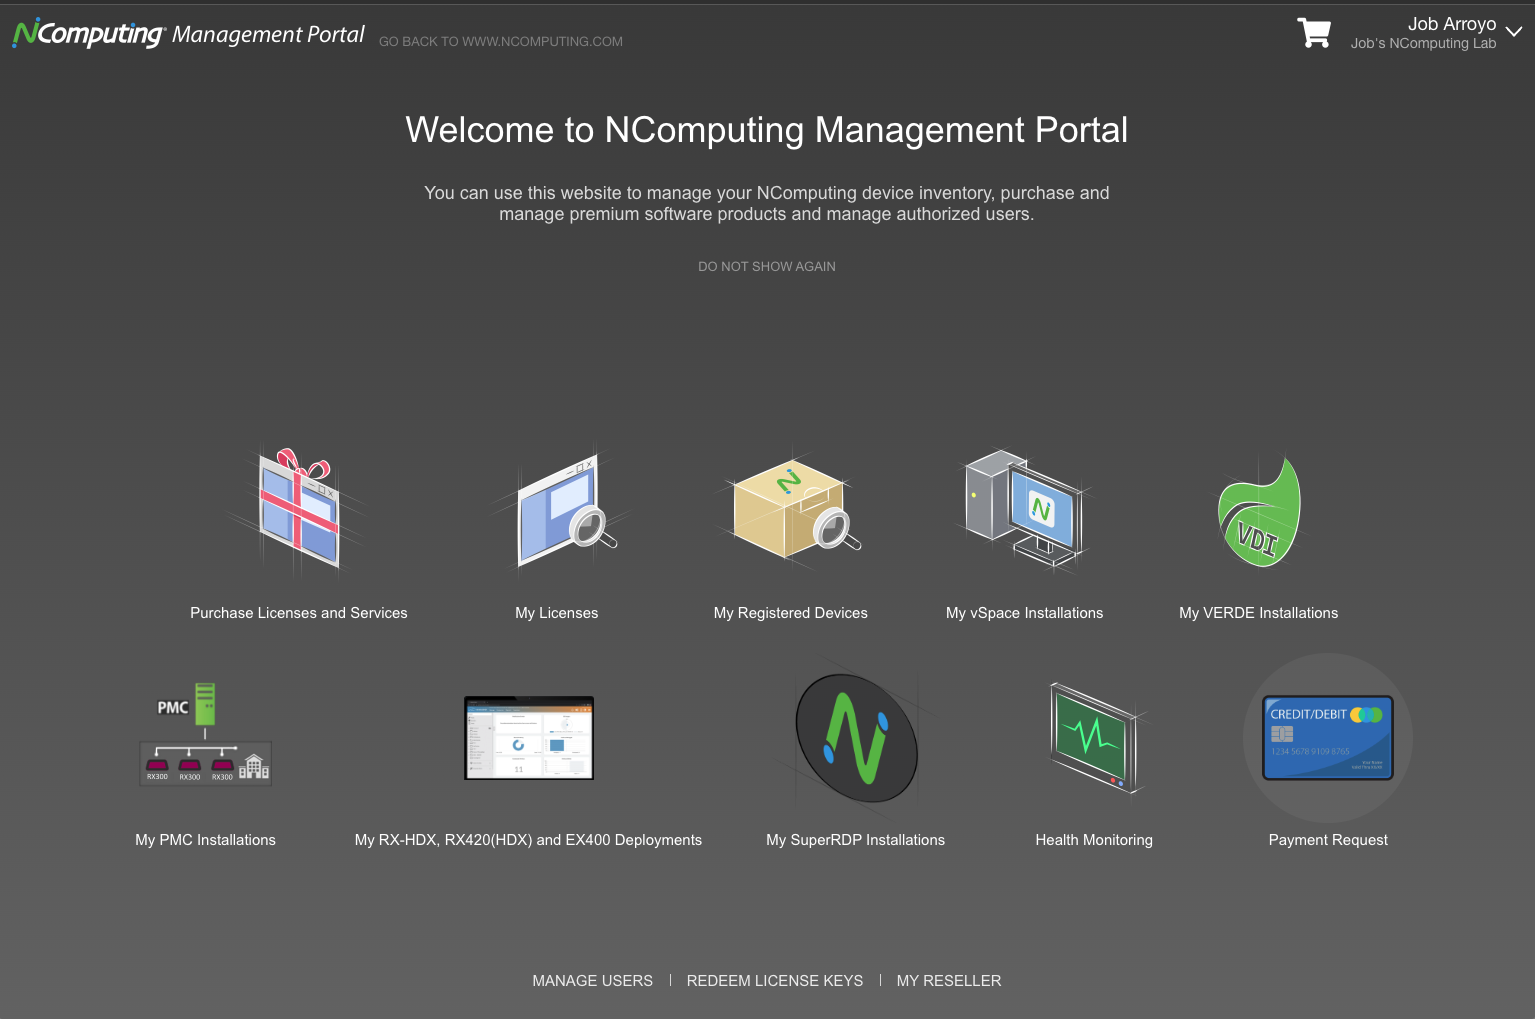Click the PMC network diagram icon

205,735
